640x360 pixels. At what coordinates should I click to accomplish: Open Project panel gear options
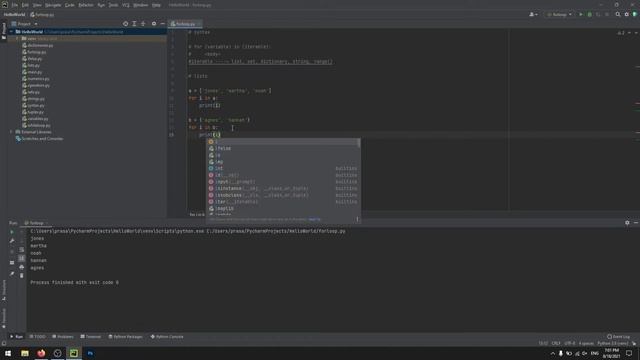tap(154, 24)
